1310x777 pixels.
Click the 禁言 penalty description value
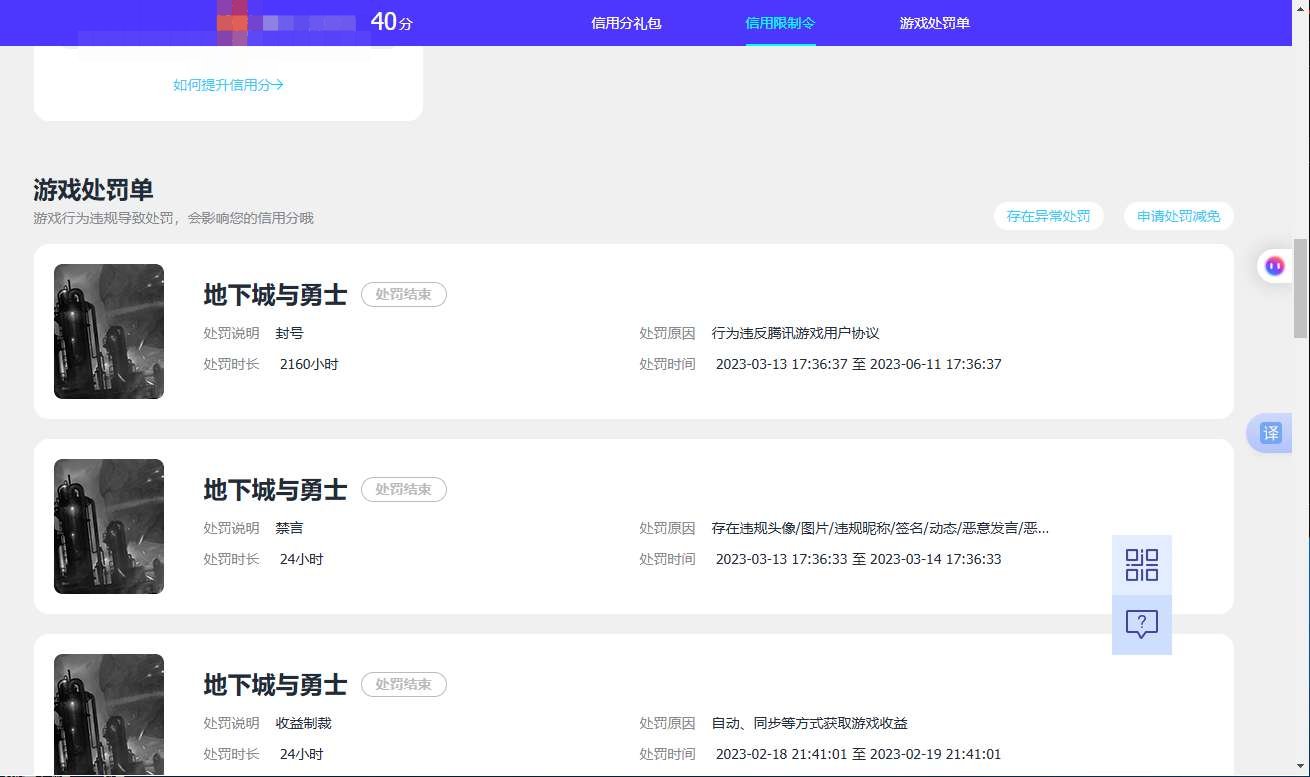(289, 529)
